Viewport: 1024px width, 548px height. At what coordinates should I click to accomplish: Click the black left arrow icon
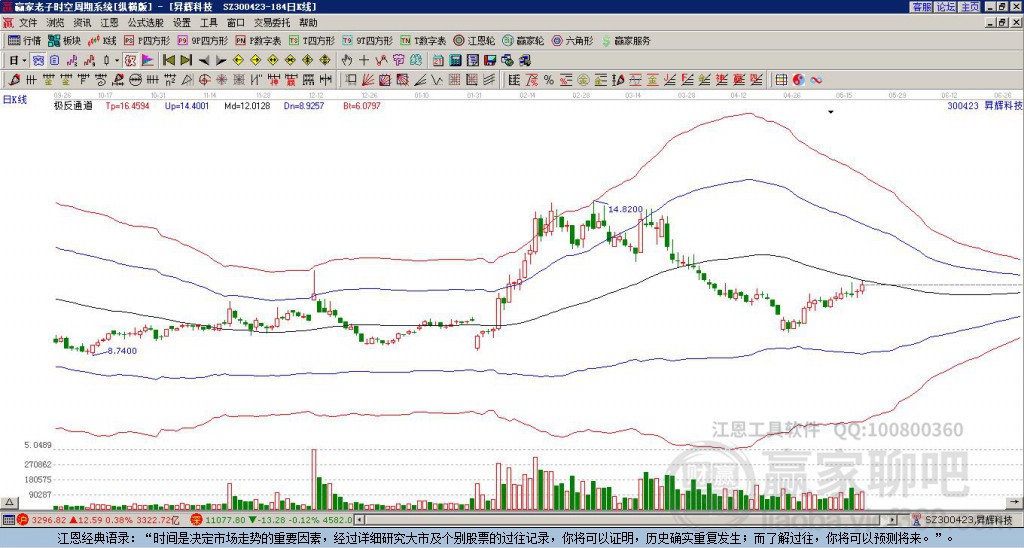tap(204, 61)
